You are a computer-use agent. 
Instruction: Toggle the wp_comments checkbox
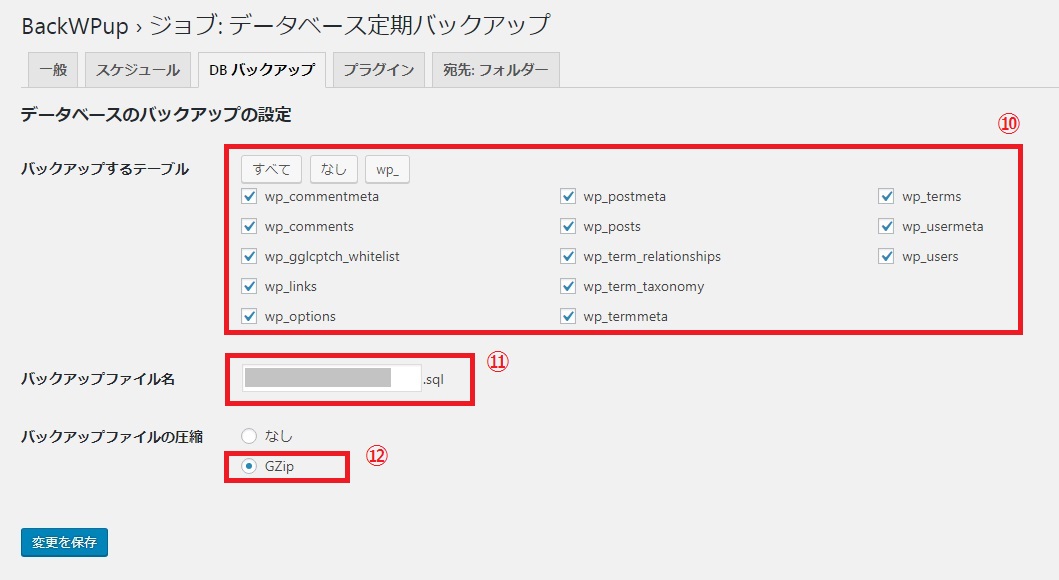pos(249,227)
